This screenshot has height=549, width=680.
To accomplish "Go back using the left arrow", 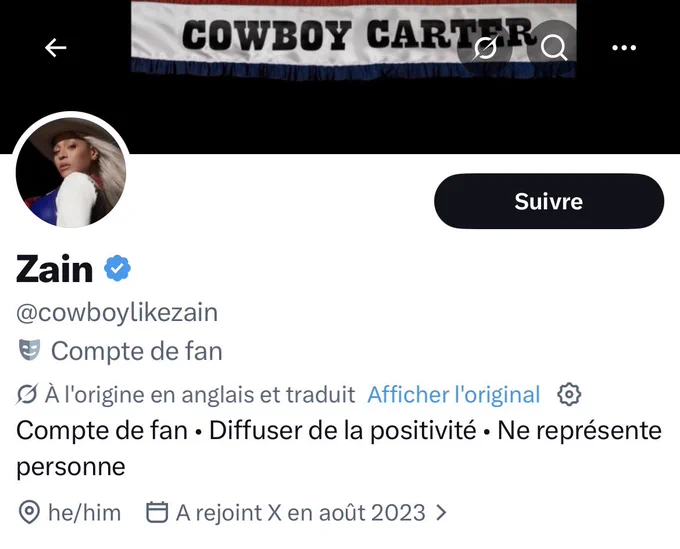I will [56, 48].
